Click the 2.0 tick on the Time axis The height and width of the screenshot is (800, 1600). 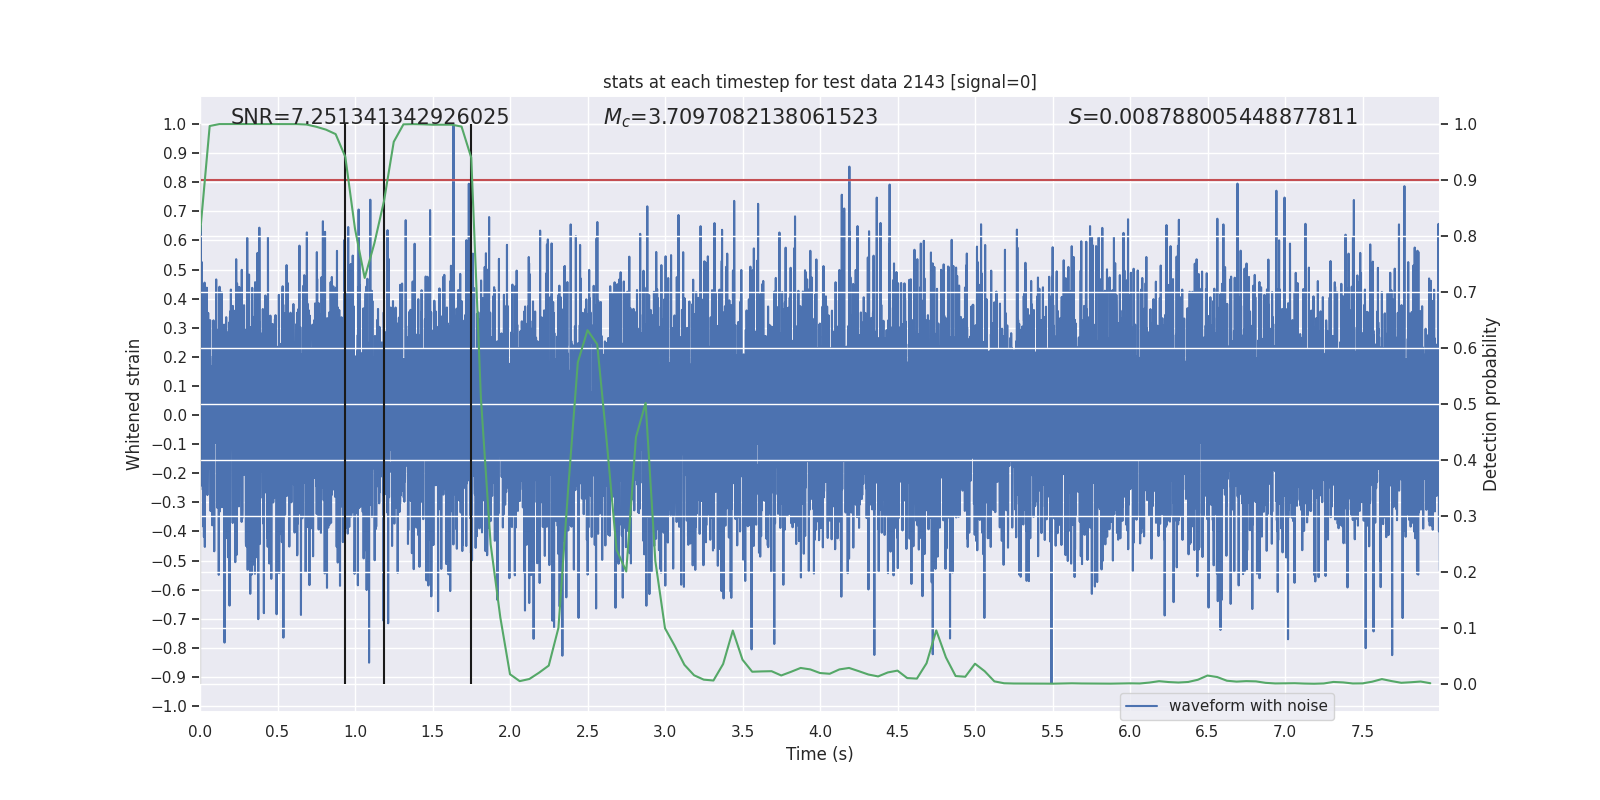pos(510,731)
